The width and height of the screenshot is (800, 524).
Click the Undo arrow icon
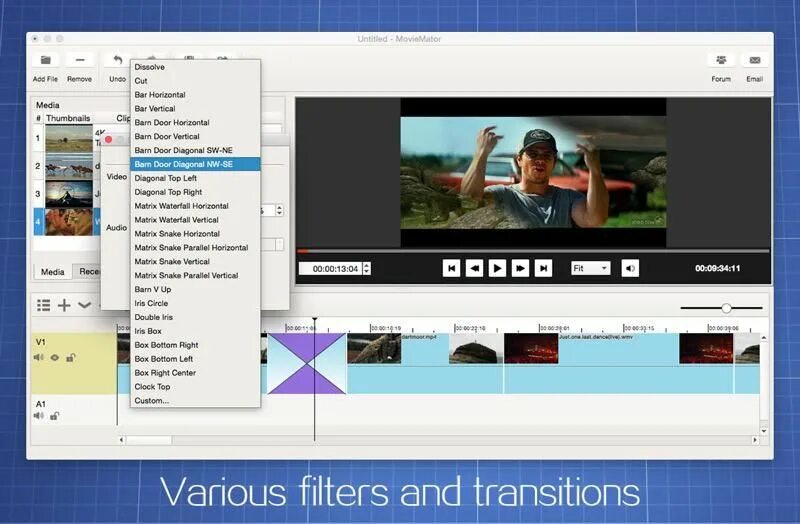(x=117, y=60)
